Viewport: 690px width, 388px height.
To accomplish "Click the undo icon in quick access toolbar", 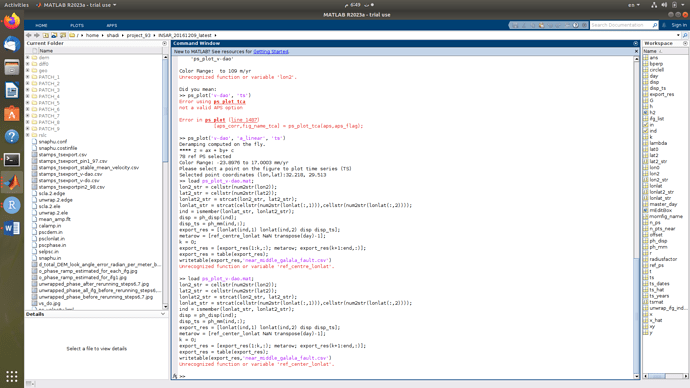I will 550,25.
